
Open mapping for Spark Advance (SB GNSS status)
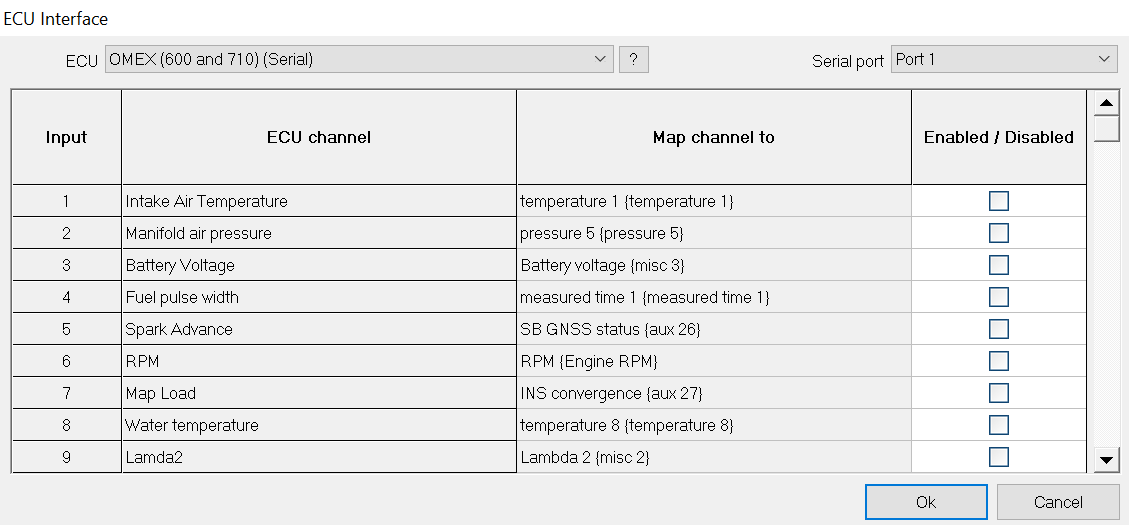coord(713,329)
